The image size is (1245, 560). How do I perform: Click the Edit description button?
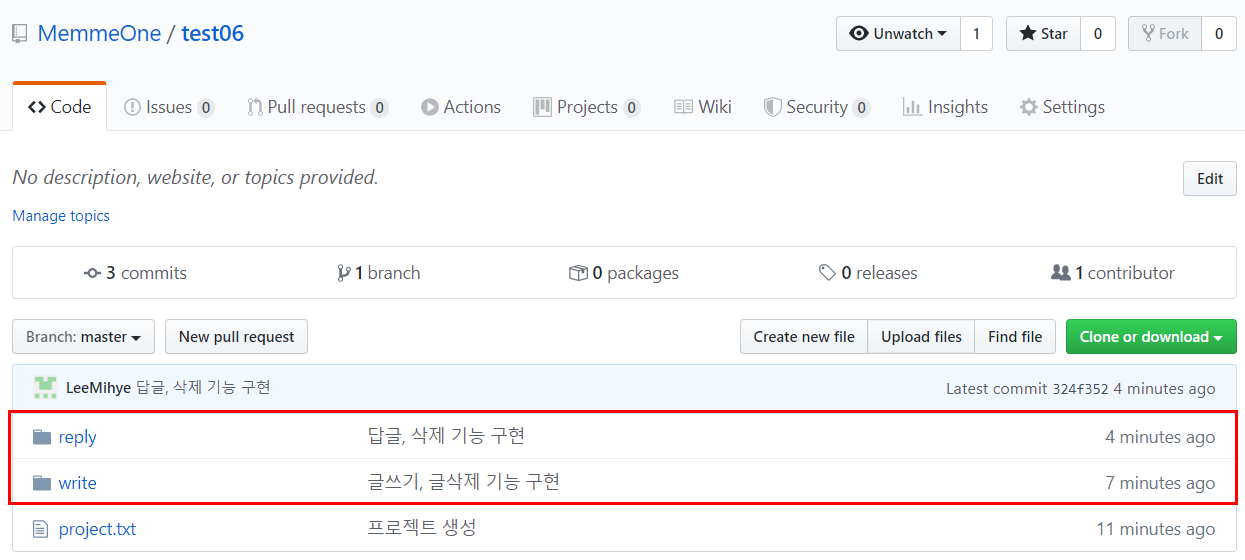(x=1210, y=179)
